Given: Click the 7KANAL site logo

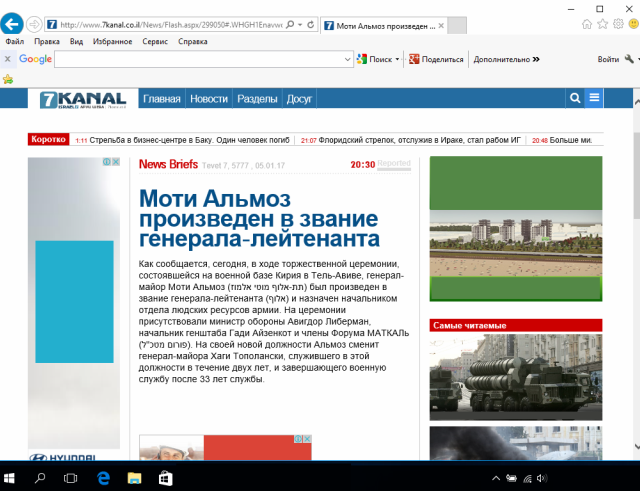Looking at the screenshot, I should tap(83, 99).
